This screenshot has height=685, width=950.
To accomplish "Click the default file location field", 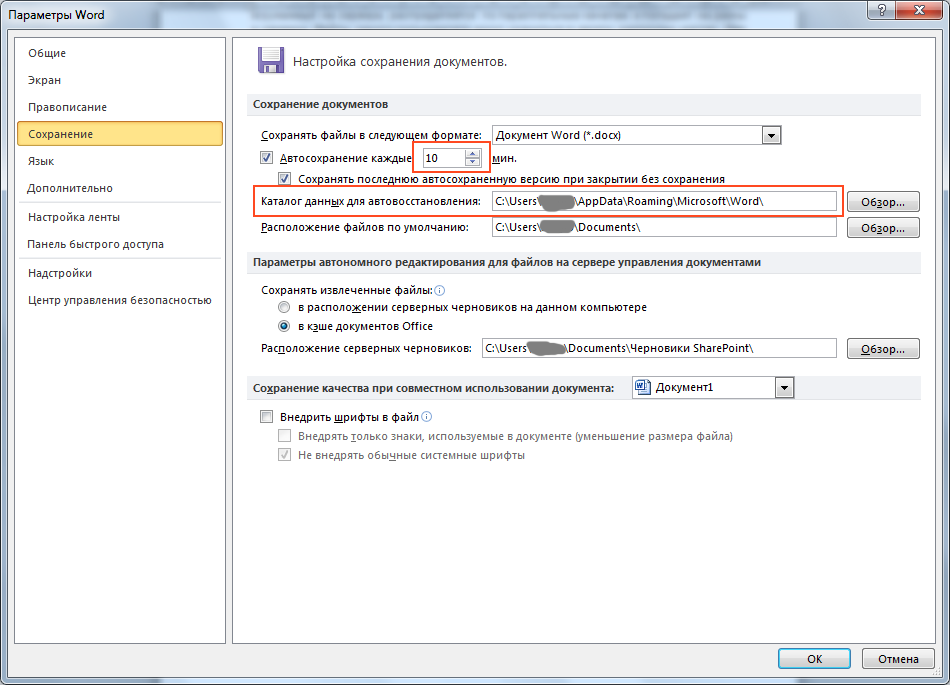I will (664, 227).
